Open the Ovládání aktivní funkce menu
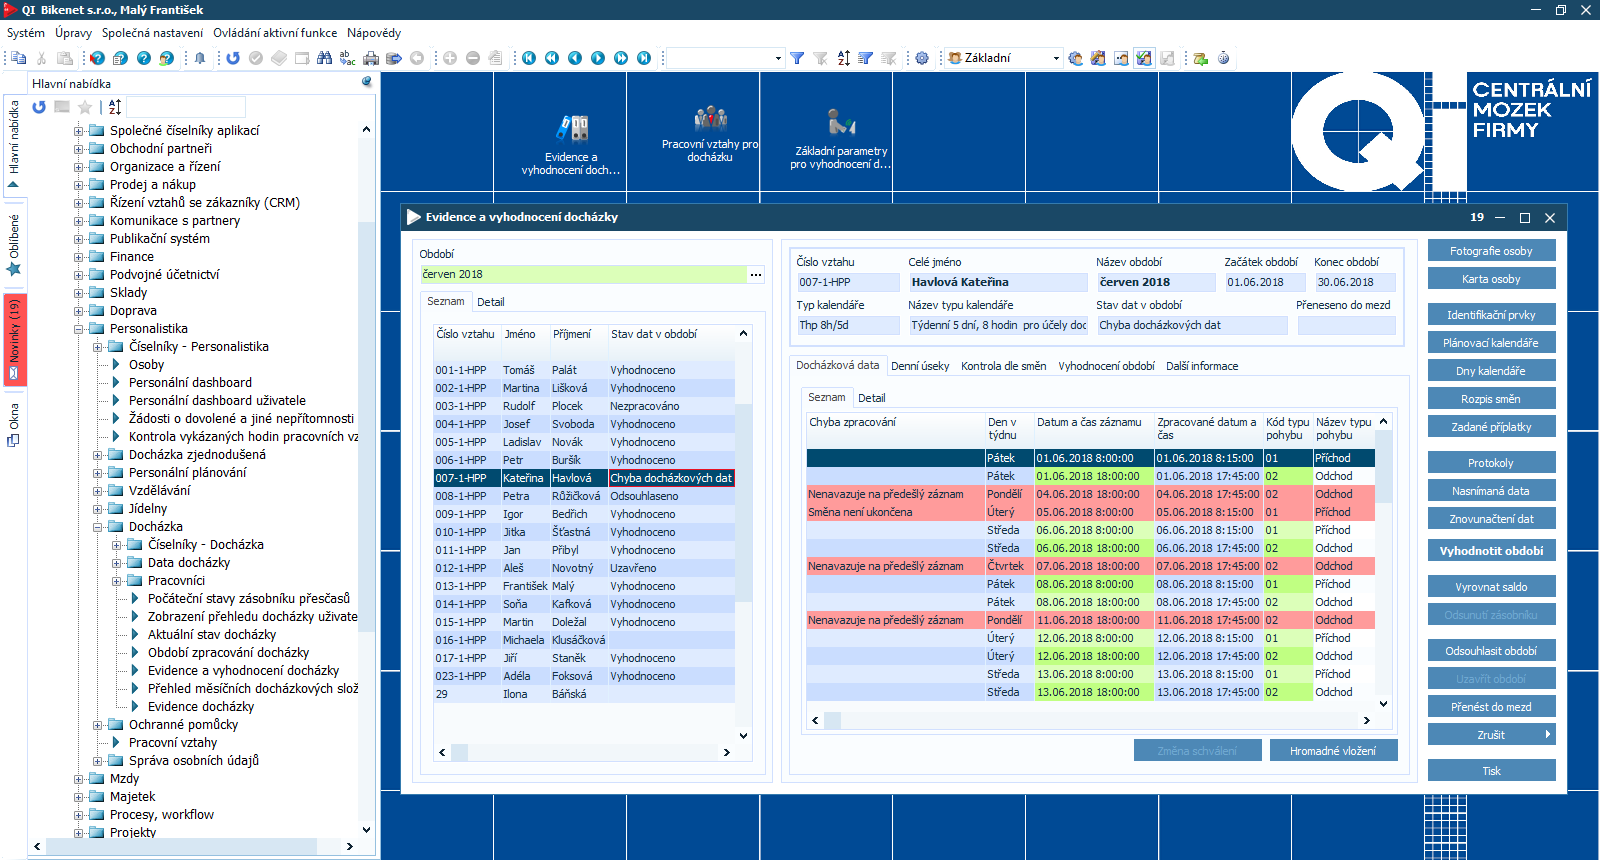 click(275, 33)
